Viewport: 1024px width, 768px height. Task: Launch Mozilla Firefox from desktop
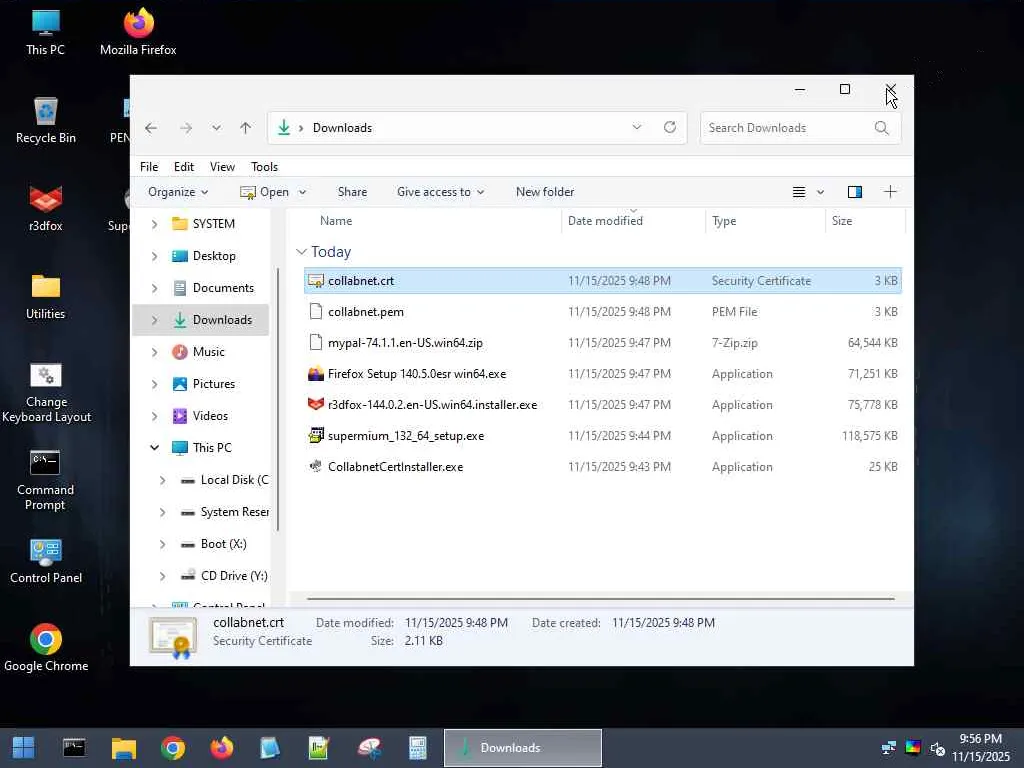tap(138, 32)
